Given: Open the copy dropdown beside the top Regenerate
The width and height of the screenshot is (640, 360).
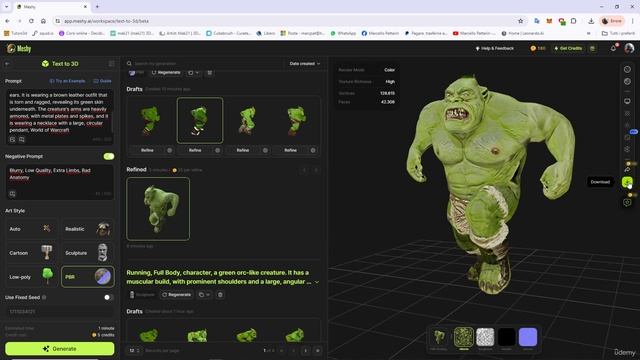Looking at the screenshot, I should coord(193,73).
